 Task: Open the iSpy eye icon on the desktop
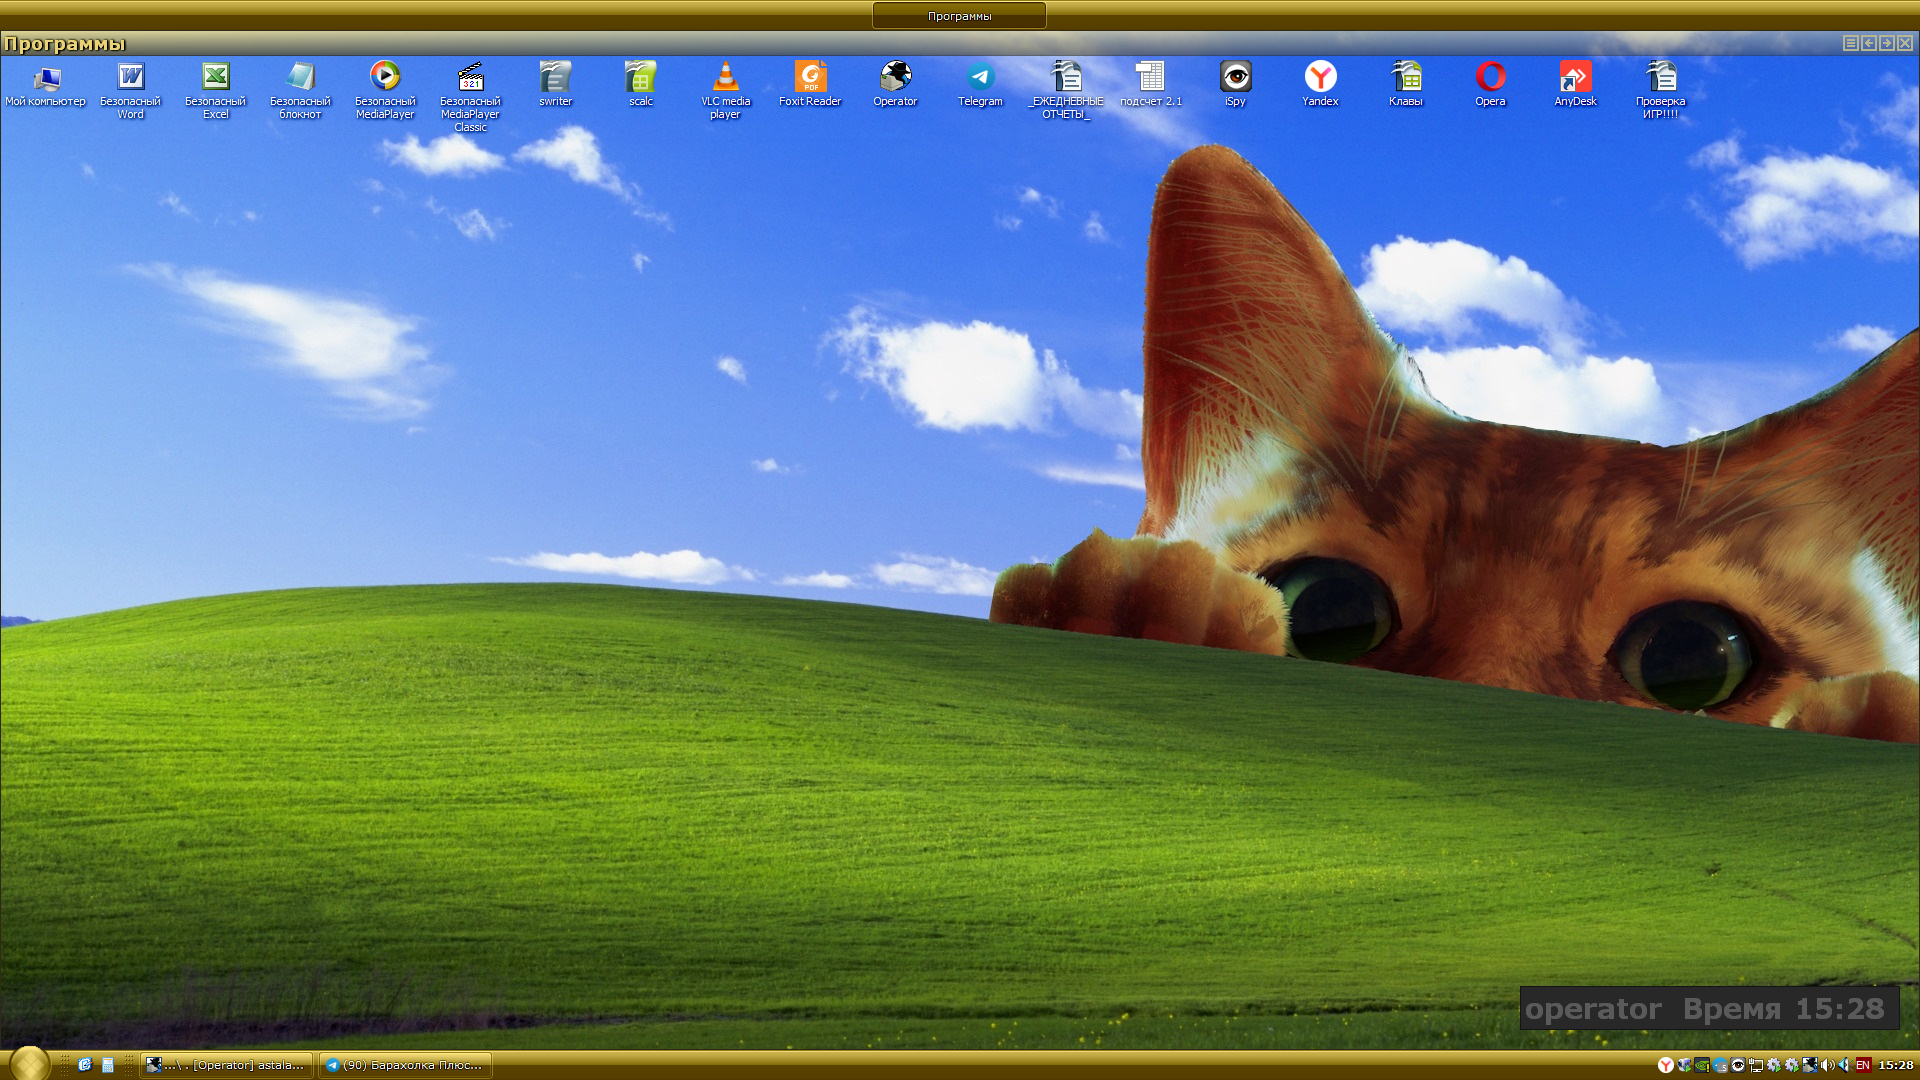(x=1235, y=78)
